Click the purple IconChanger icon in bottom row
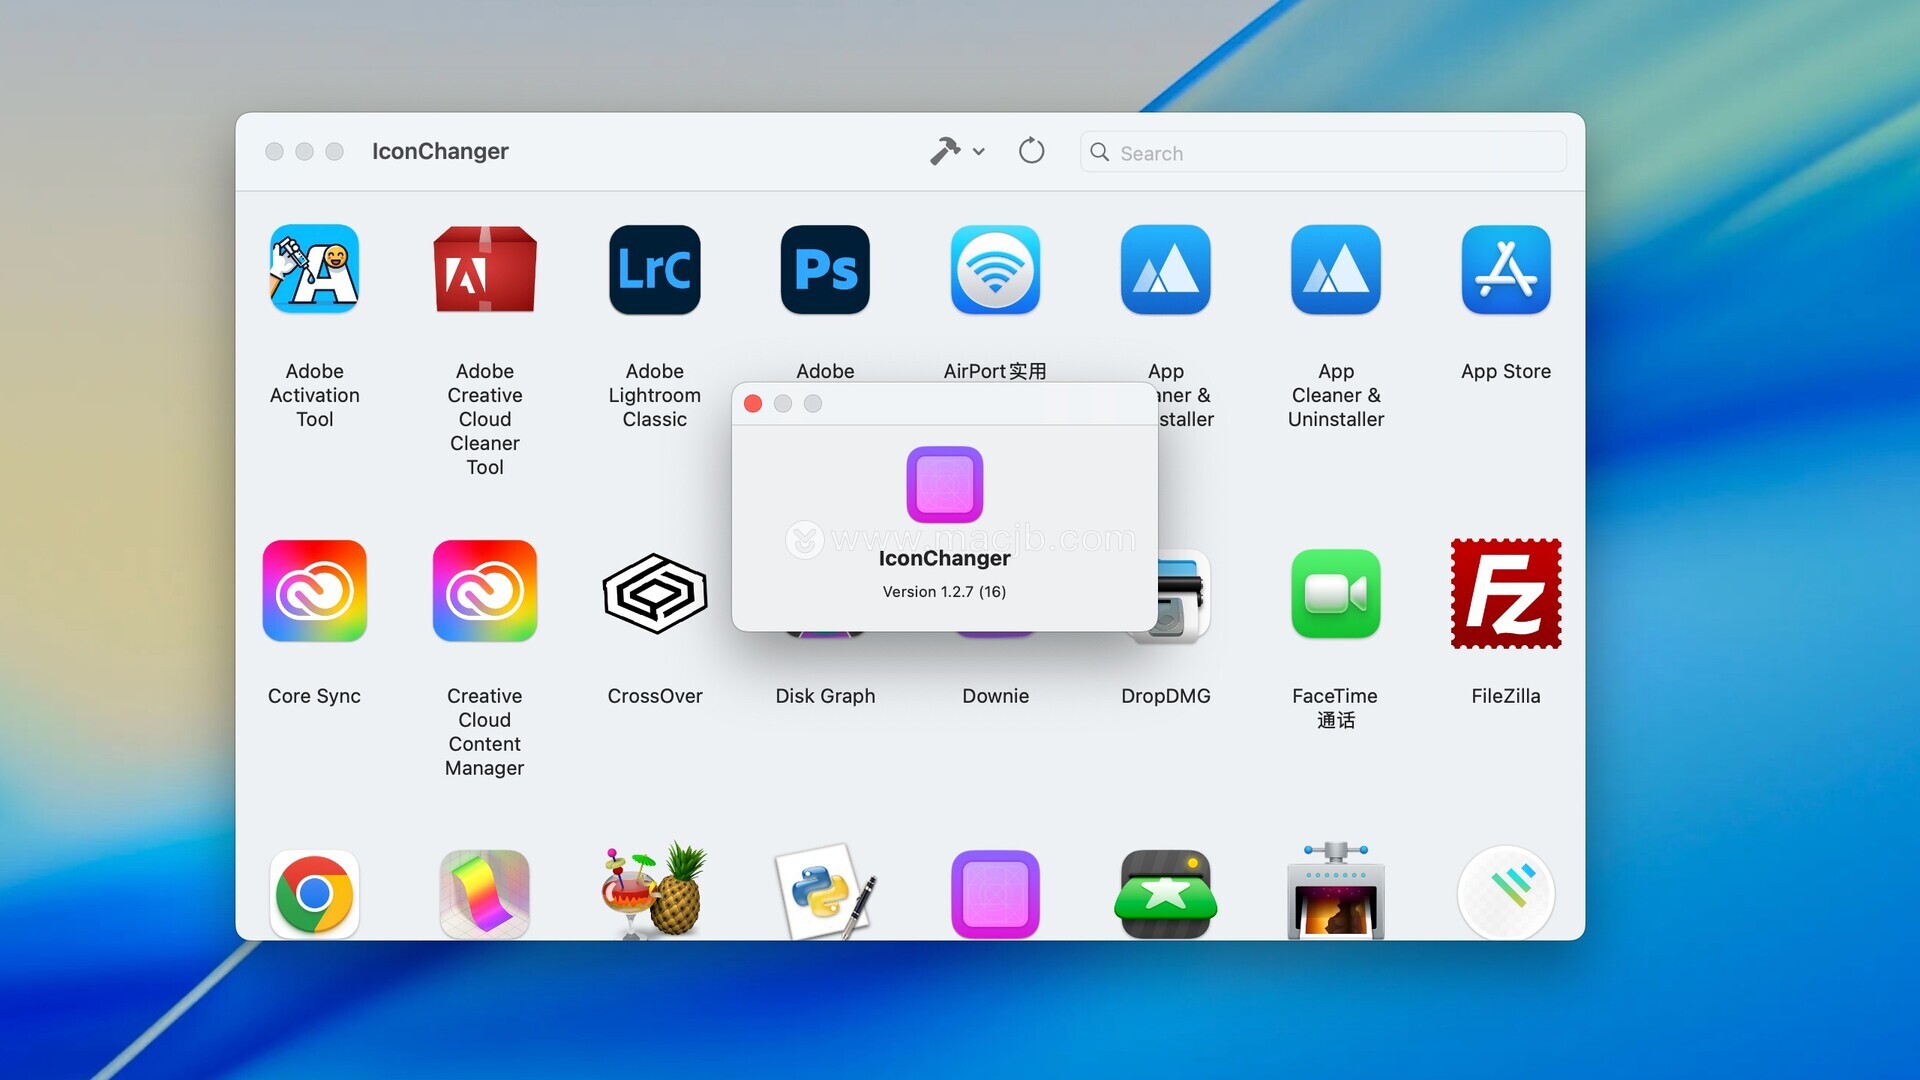The width and height of the screenshot is (1920, 1080). (995, 893)
